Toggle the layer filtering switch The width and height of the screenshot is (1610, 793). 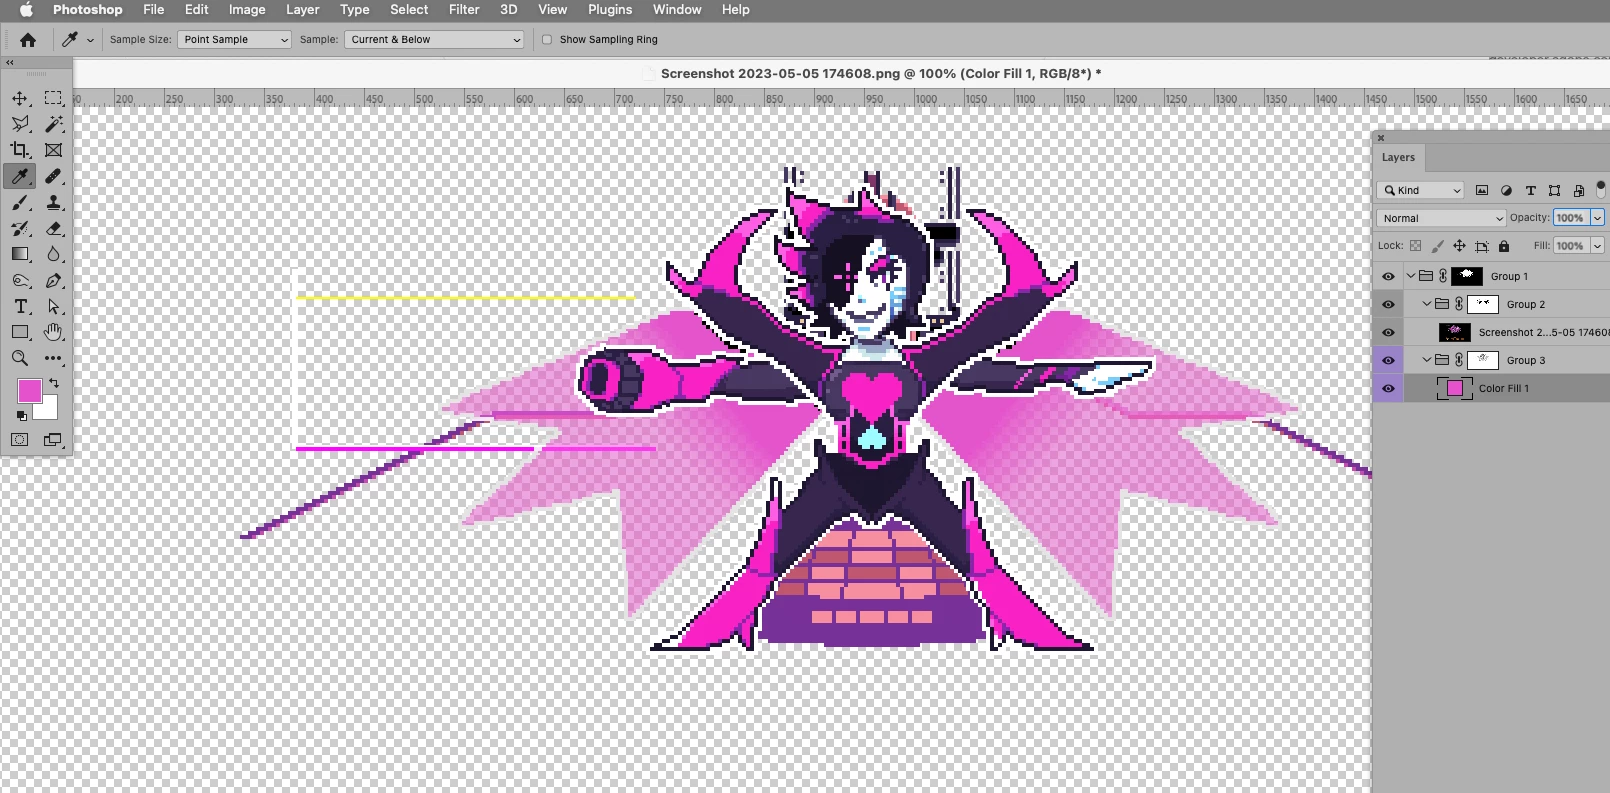point(1601,188)
